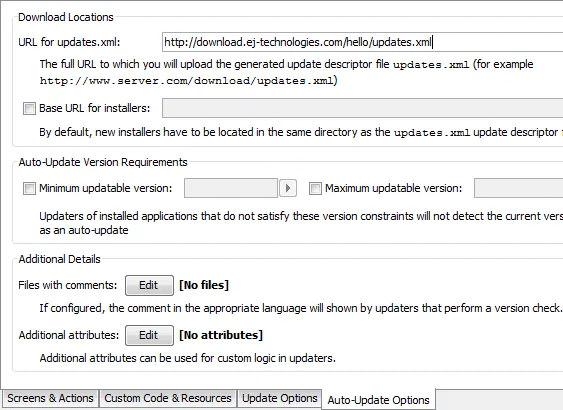Edit the Additional attributes setting

[x=149, y=335]
